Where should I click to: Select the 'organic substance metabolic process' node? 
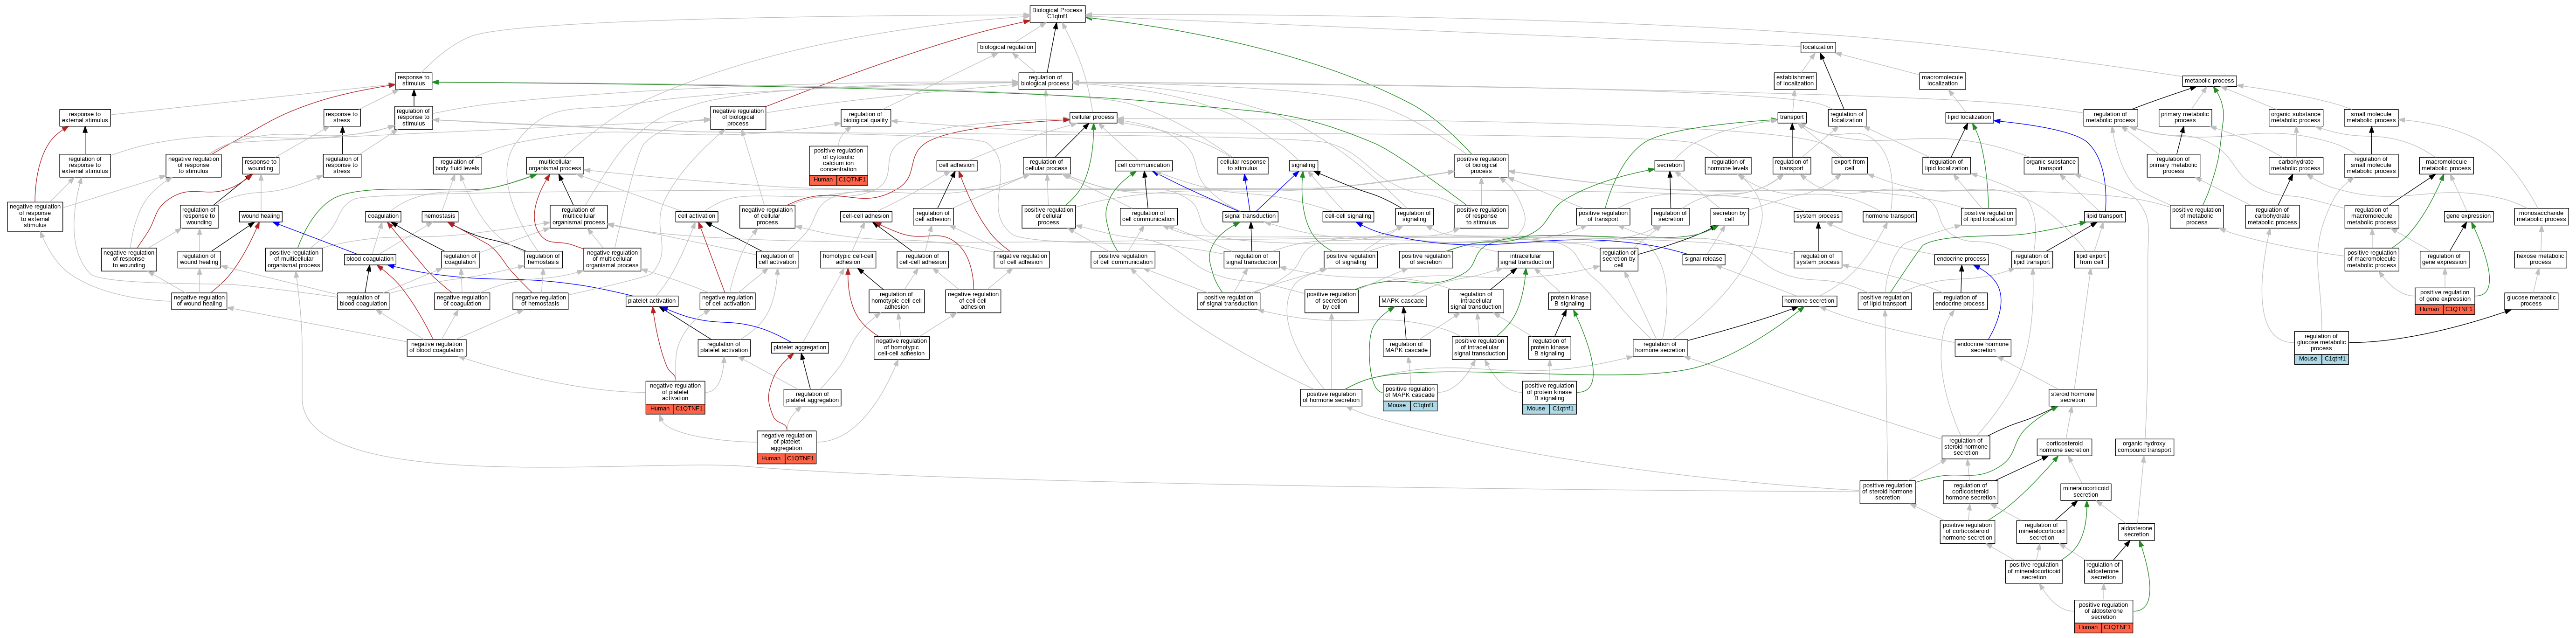point(2295,117)
